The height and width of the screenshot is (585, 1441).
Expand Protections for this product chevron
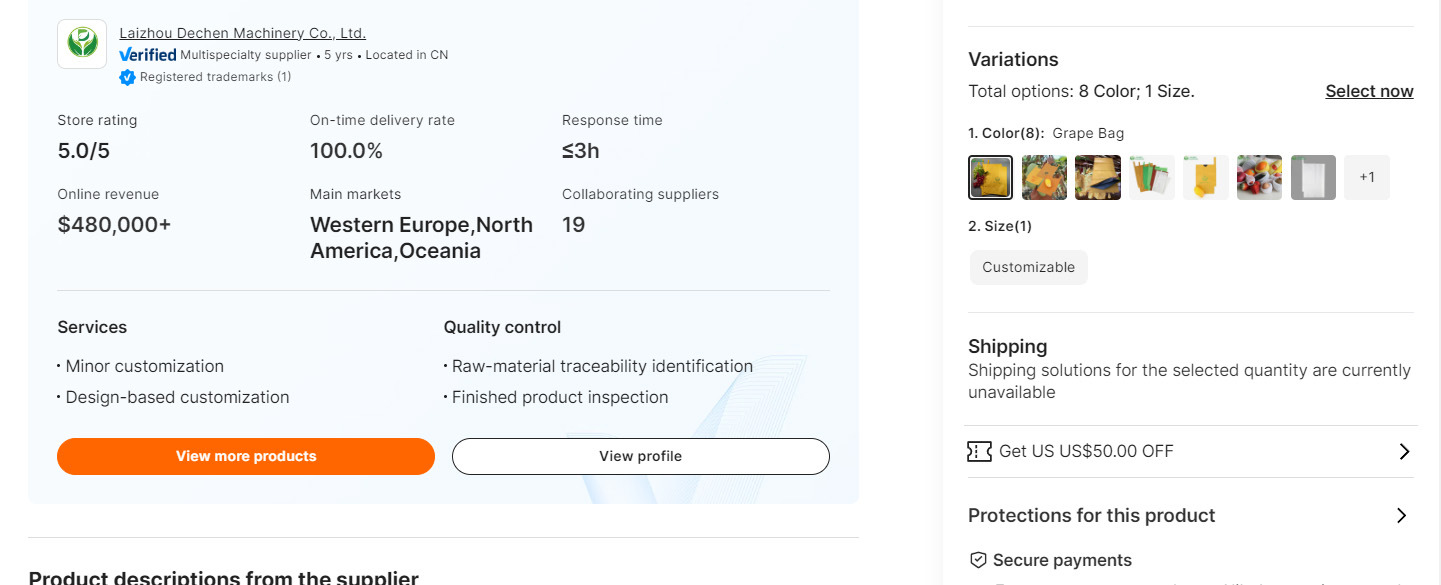tap(1401, 516)
